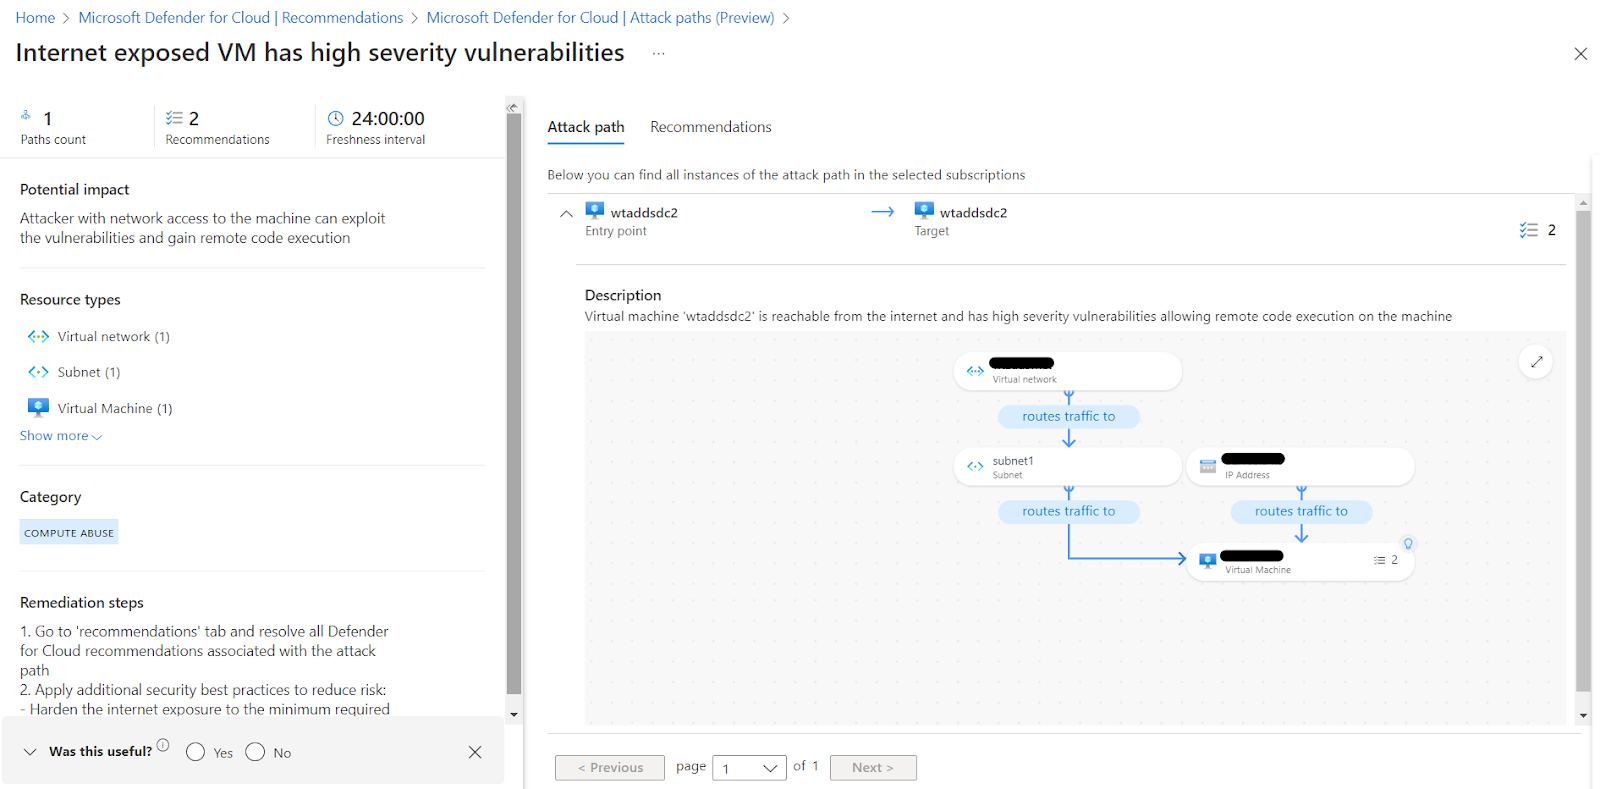The height and width of the screenshot is (789, 1600).
Task: Collapse the wtaddsdc2 attack path row
Action: tap(566, 213)
